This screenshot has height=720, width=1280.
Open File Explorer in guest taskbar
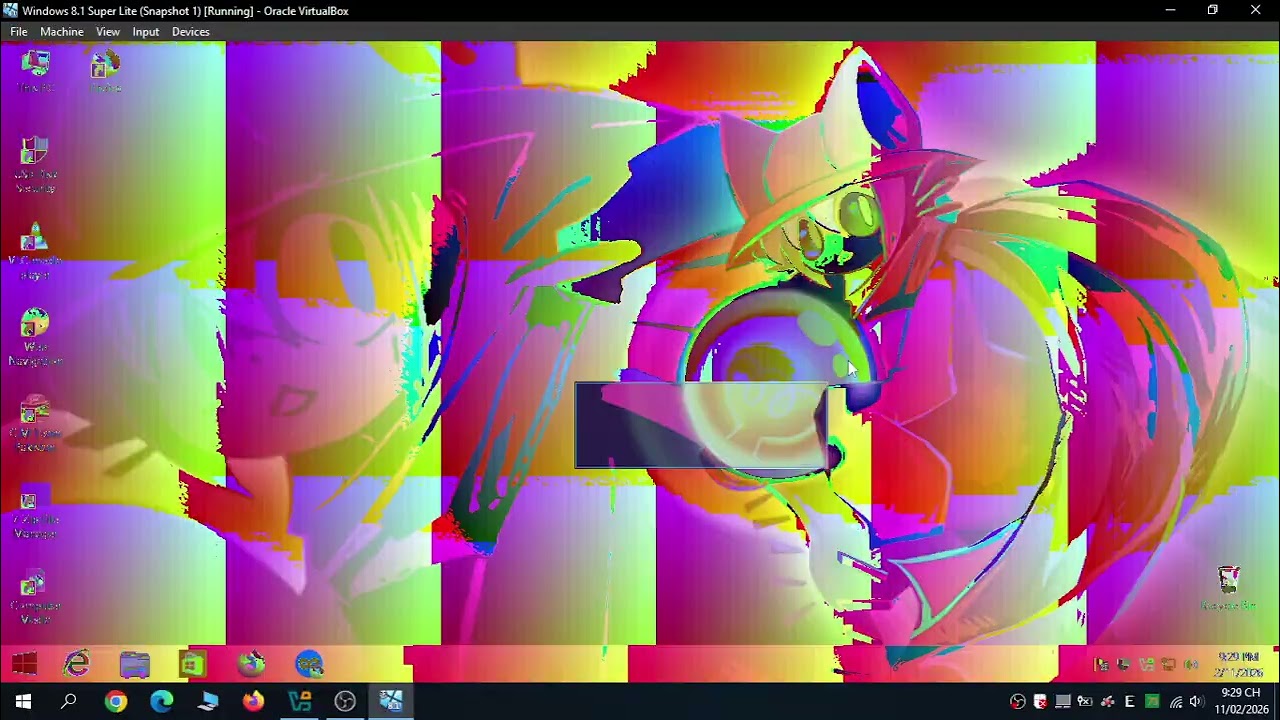tap(134, 664)
